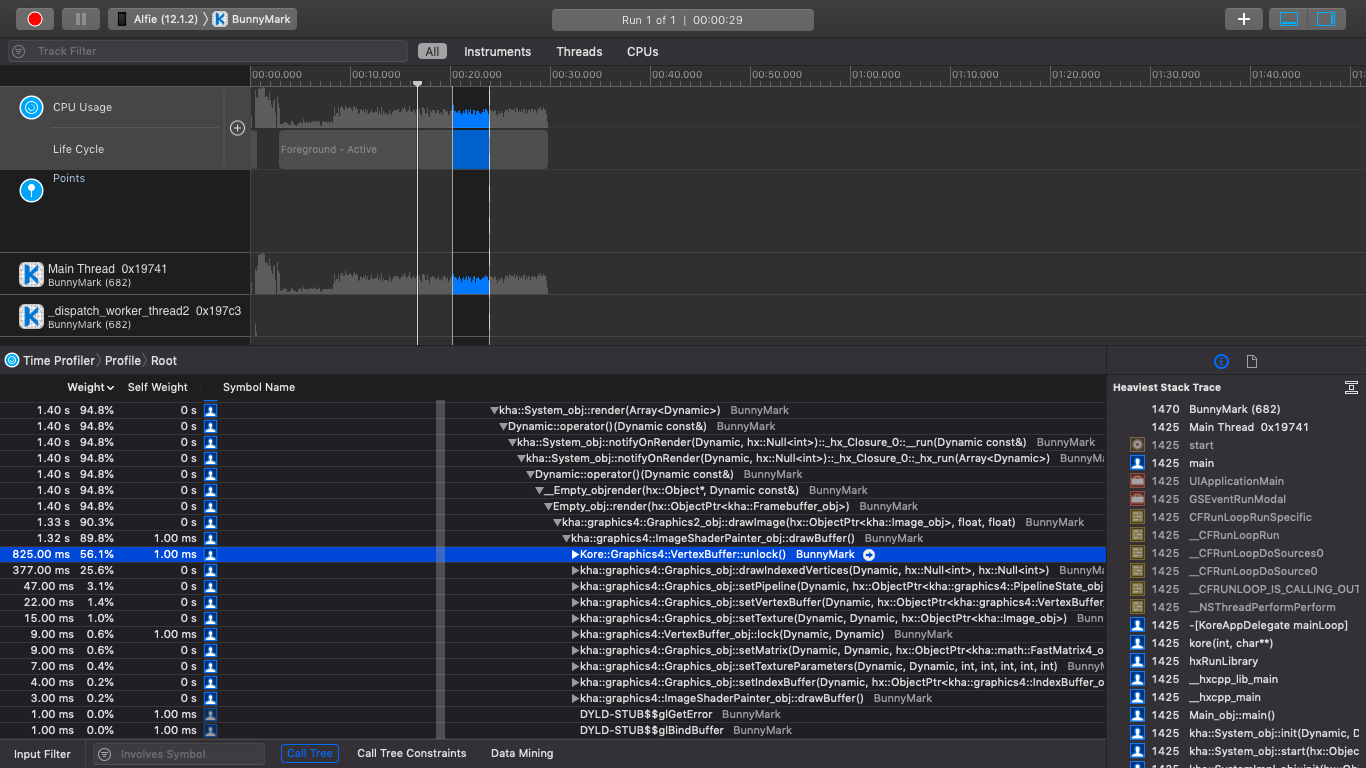This screenshot has width=1366, height=768.
Task: Select the All track tab
Action: coord(432,52)
